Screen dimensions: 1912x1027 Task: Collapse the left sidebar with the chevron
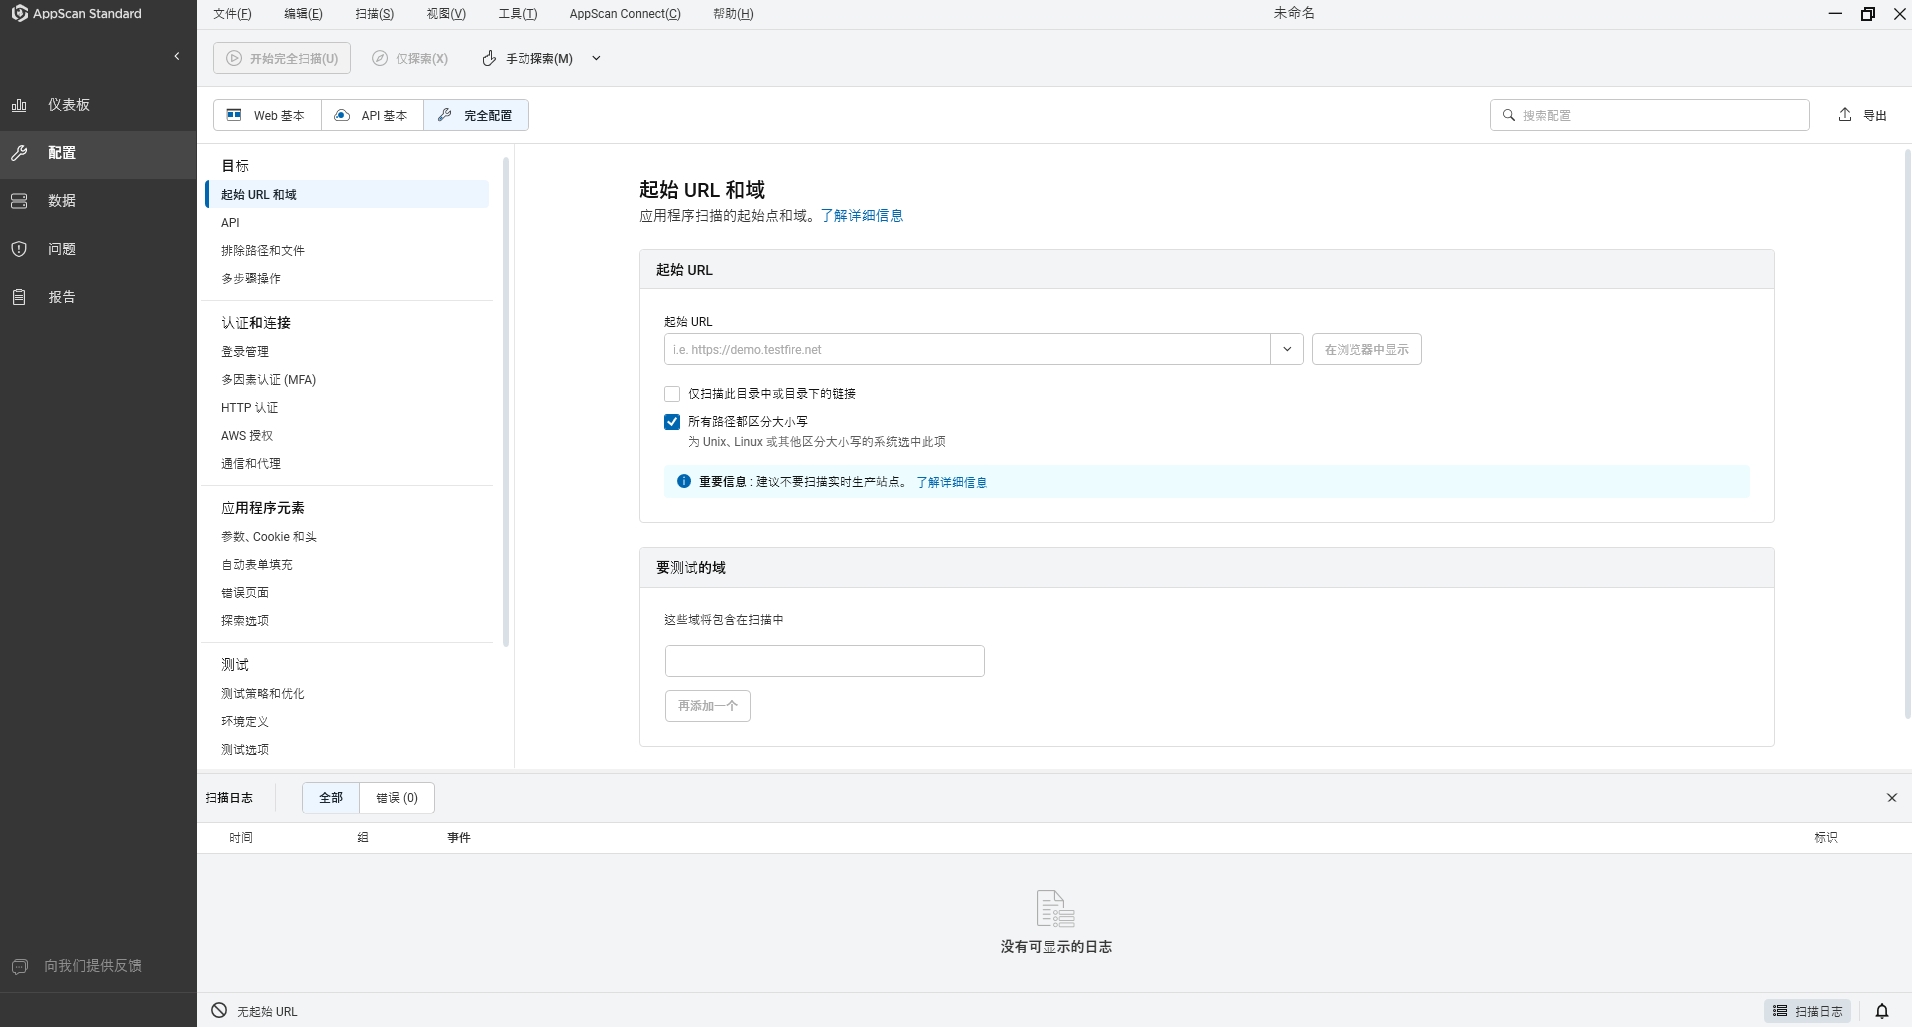tap(177, 56)
